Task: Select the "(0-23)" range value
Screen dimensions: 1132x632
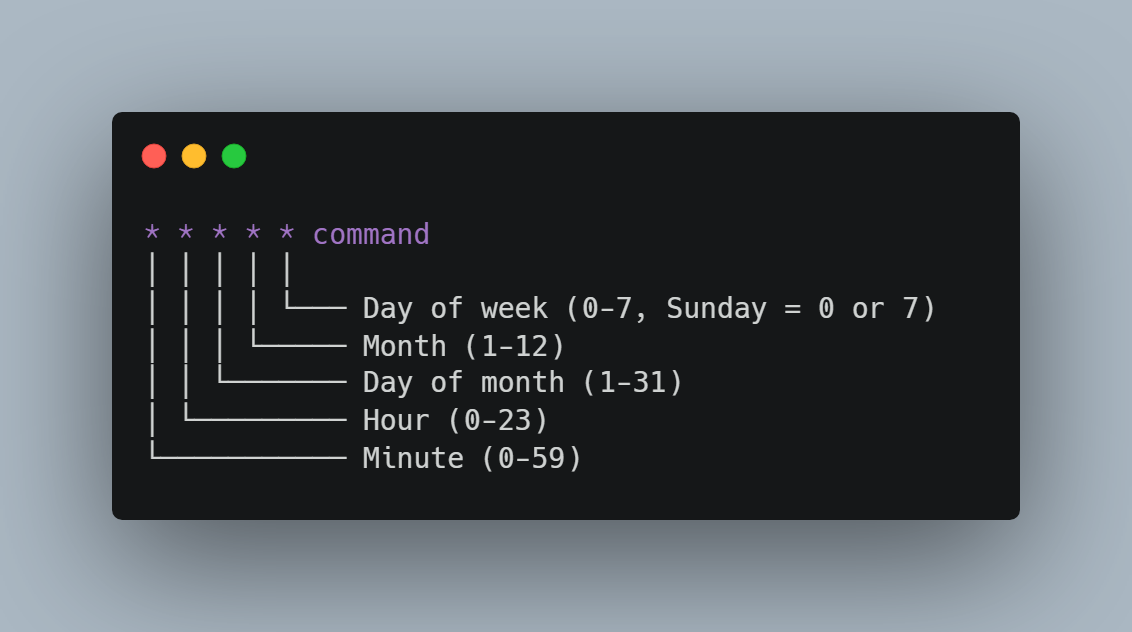Action: pyautogui.click(x=498, y=420)
